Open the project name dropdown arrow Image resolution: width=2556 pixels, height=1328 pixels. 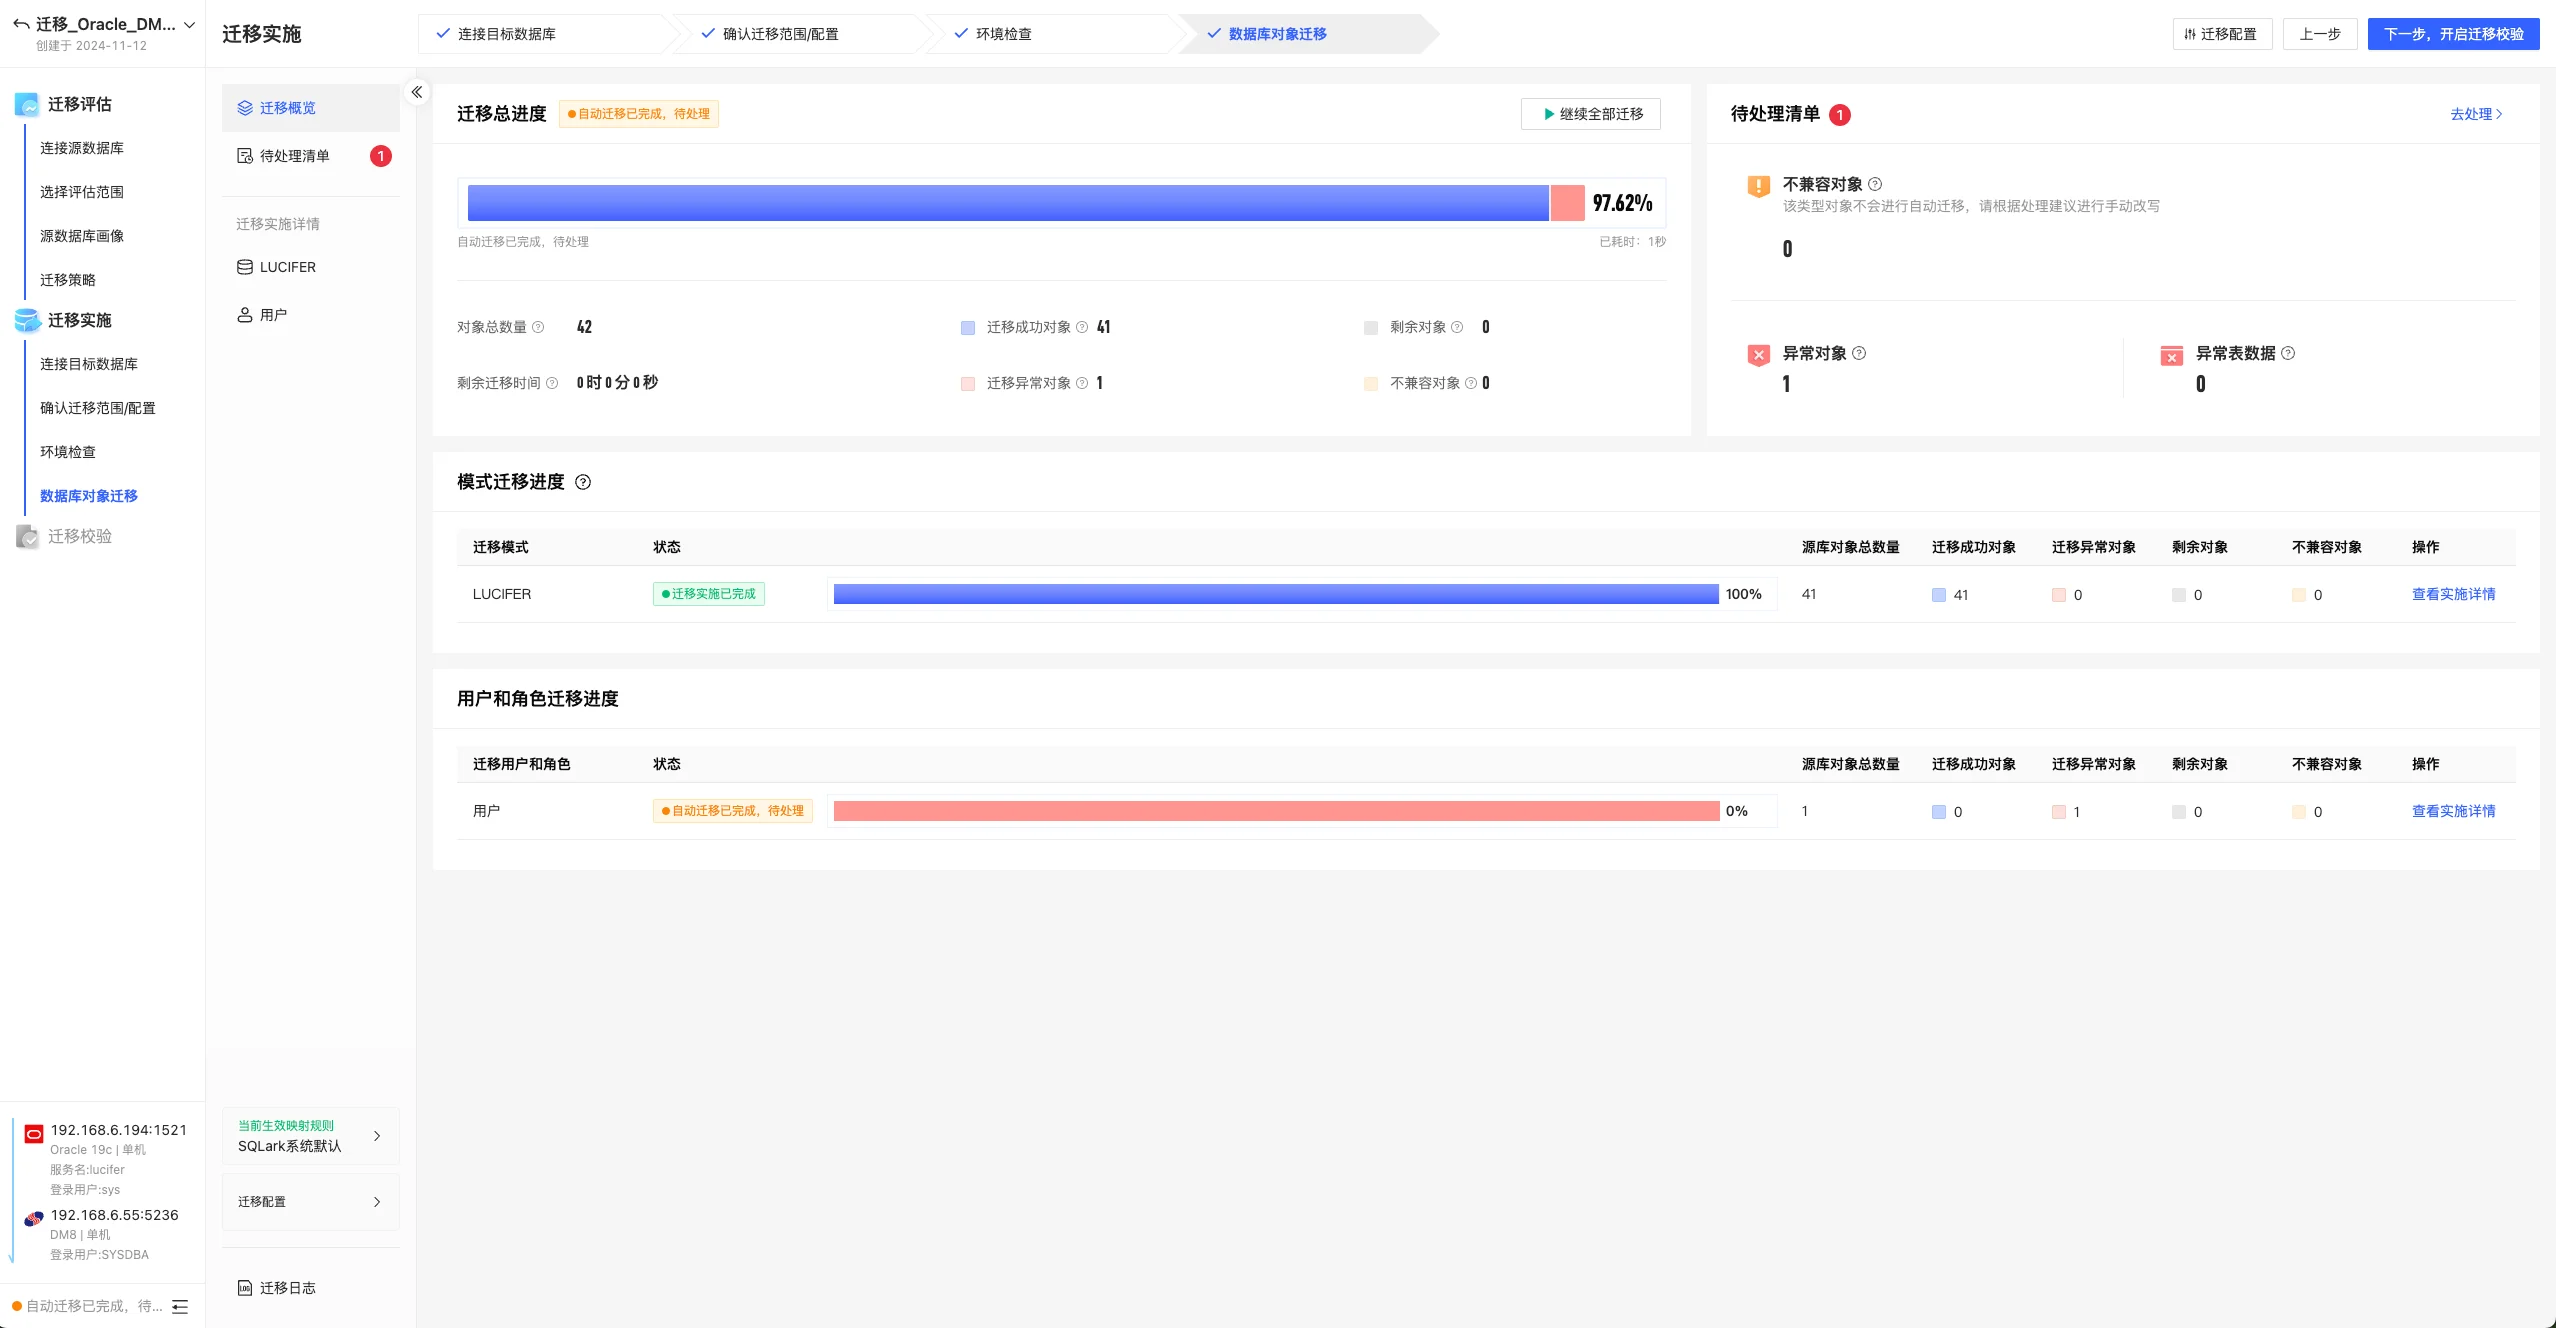pos(190,25)
